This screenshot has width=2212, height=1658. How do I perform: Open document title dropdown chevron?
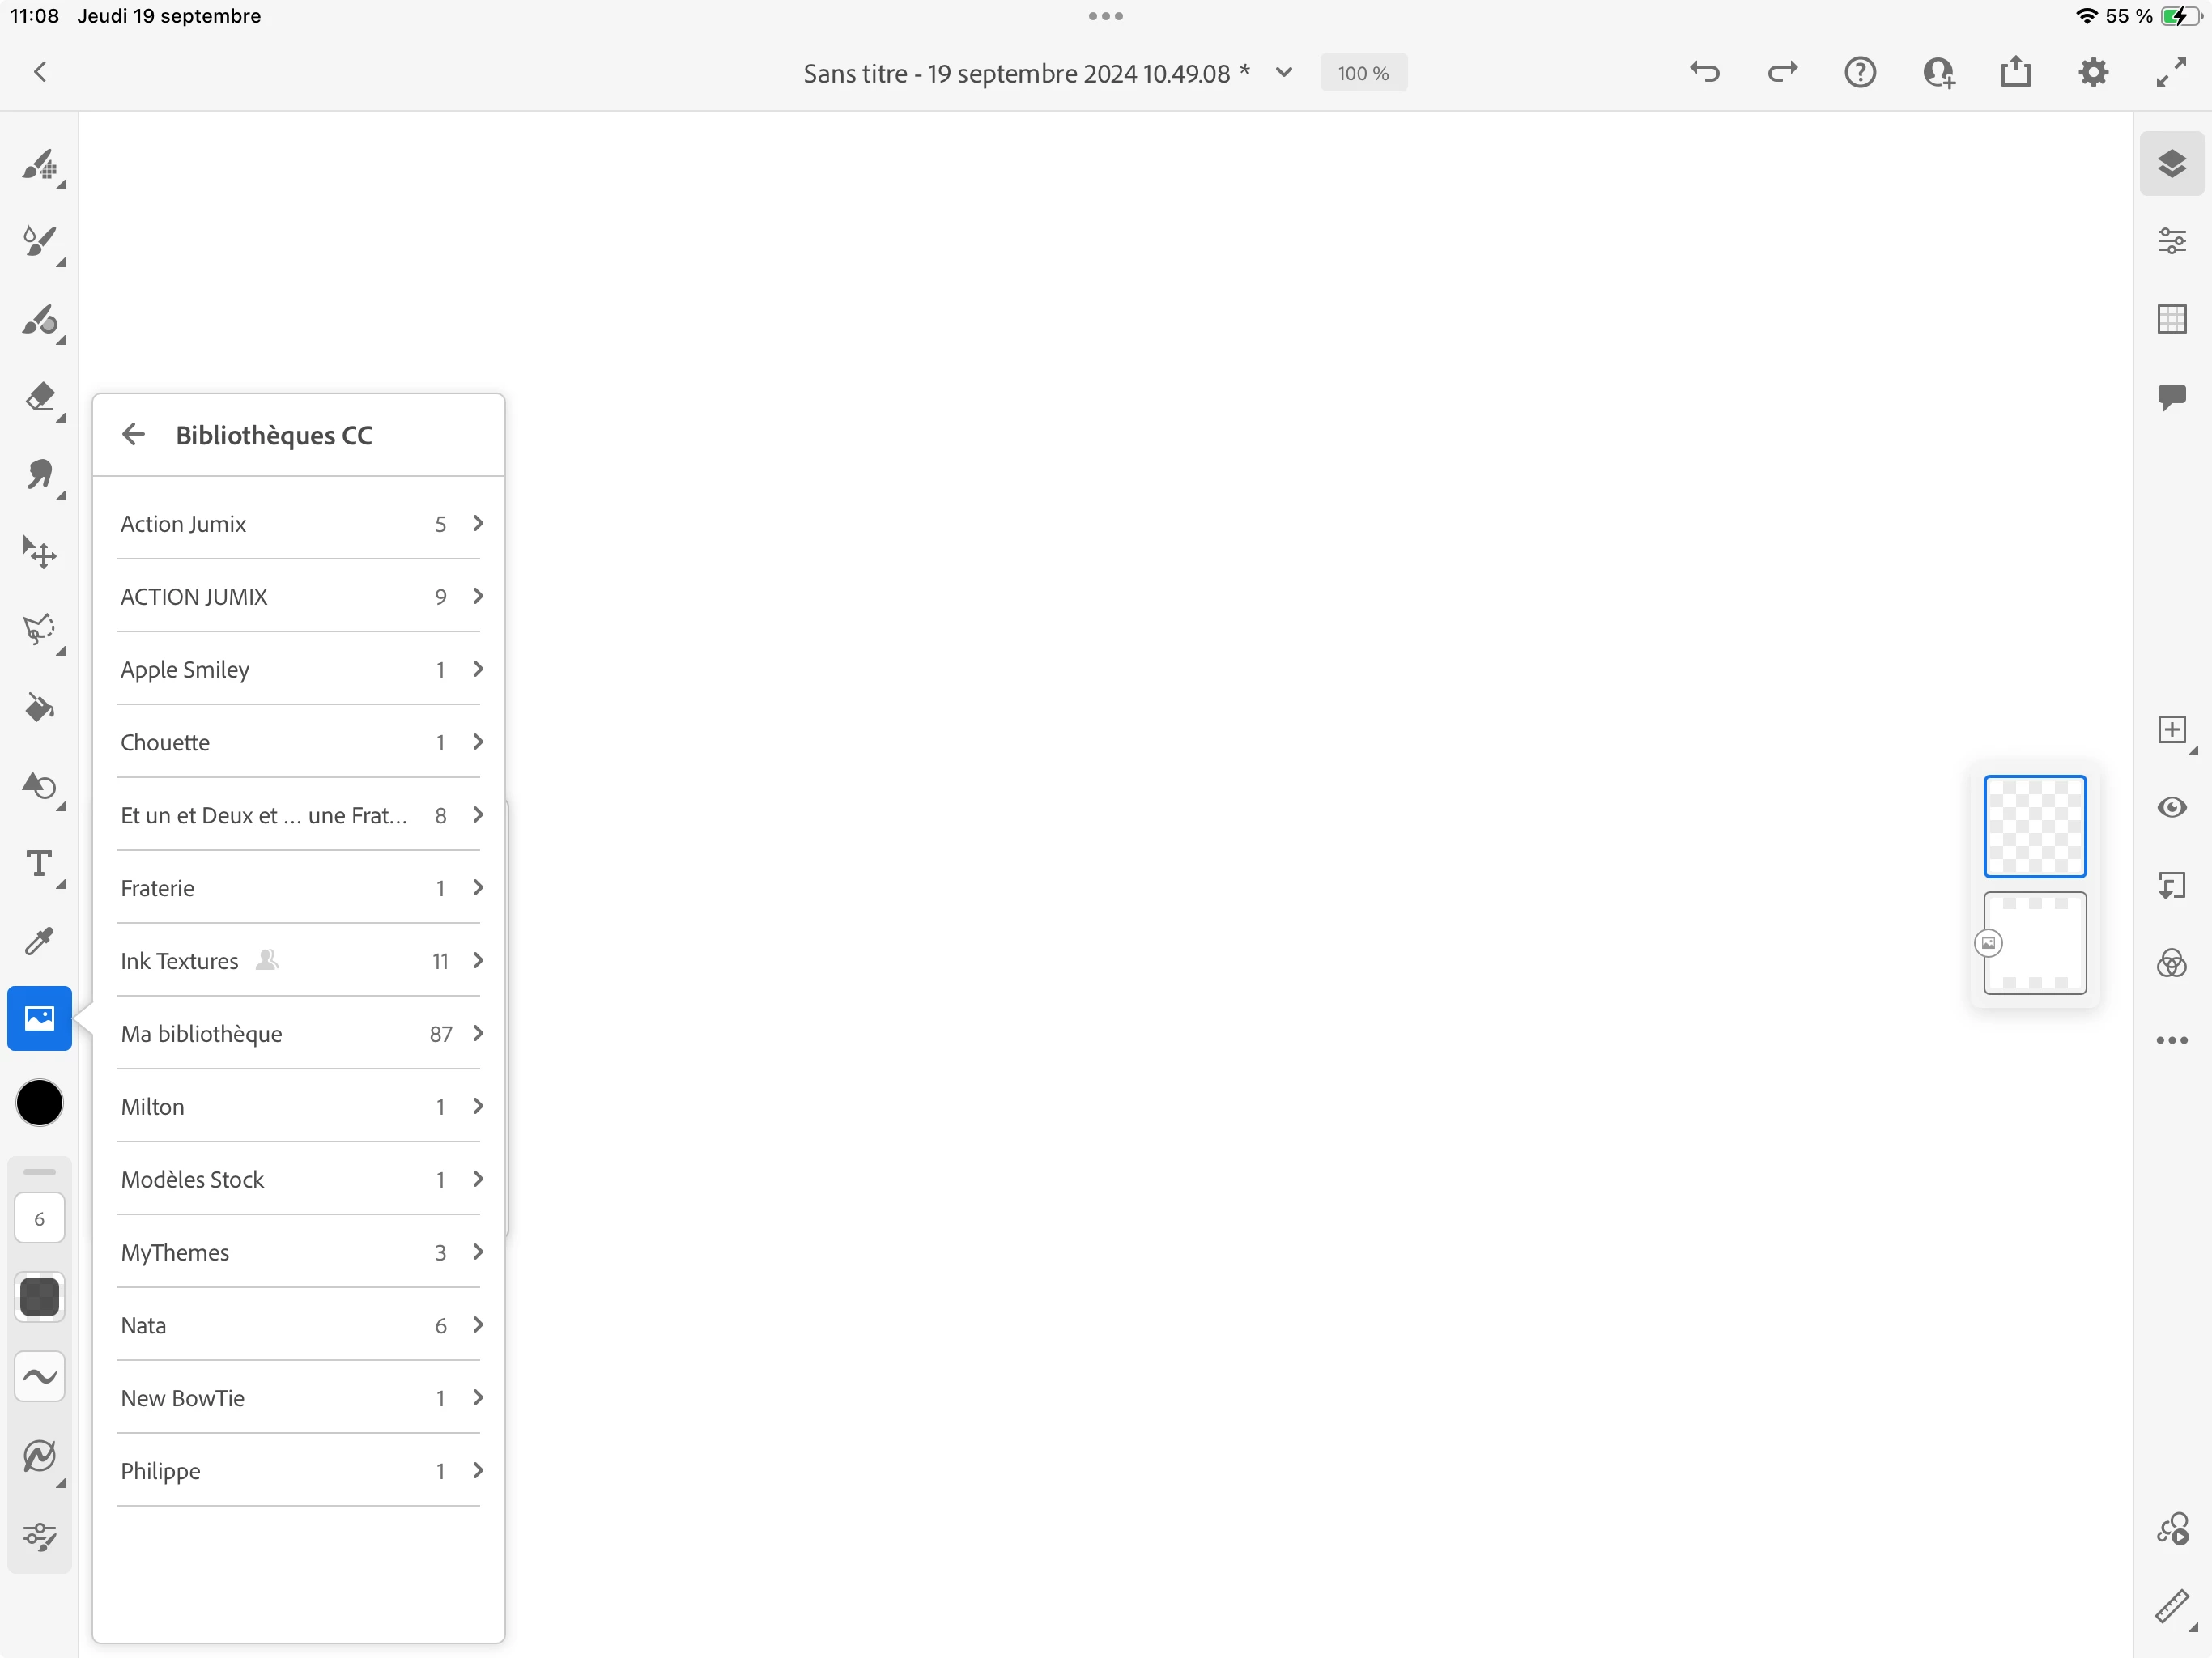(x=1284, y=72)
